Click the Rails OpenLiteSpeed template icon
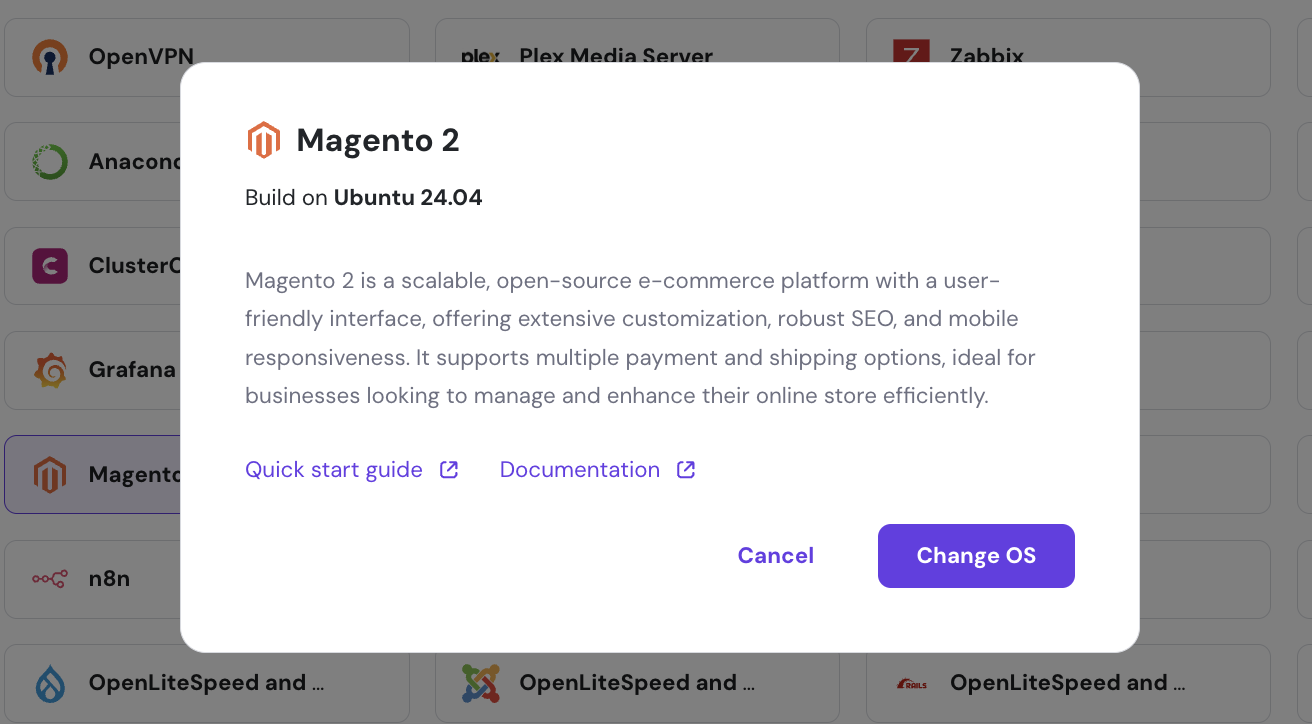Screen dimensions: 1312x724 click(x=909, y=682)
